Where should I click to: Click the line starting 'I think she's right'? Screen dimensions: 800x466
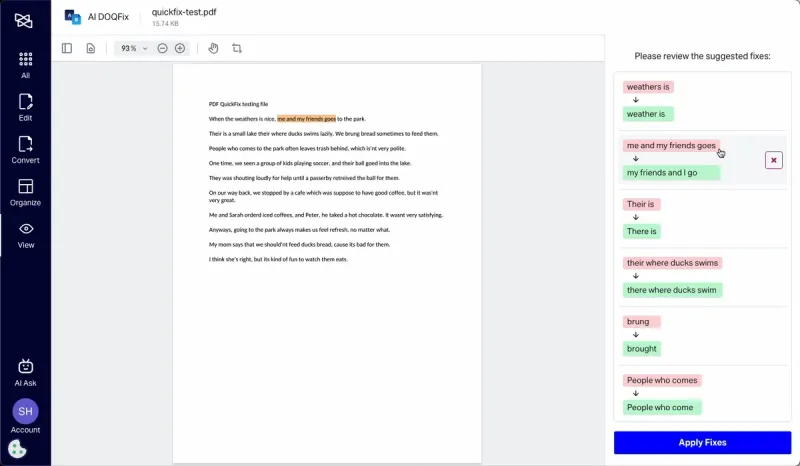pyautogui.click(x=278, y=259)
